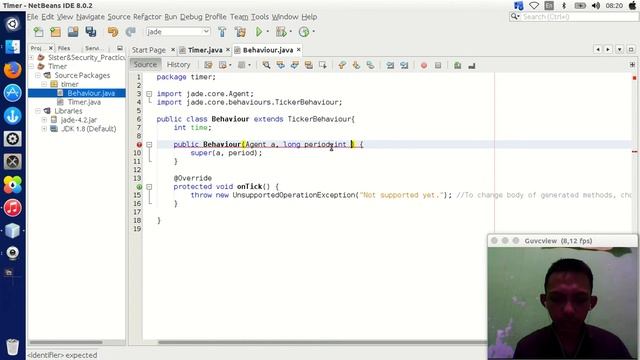Click the New Project toolbar icon
Viewport: 640px width, 360px height.
pyautogui.click(x=56, y=32)
